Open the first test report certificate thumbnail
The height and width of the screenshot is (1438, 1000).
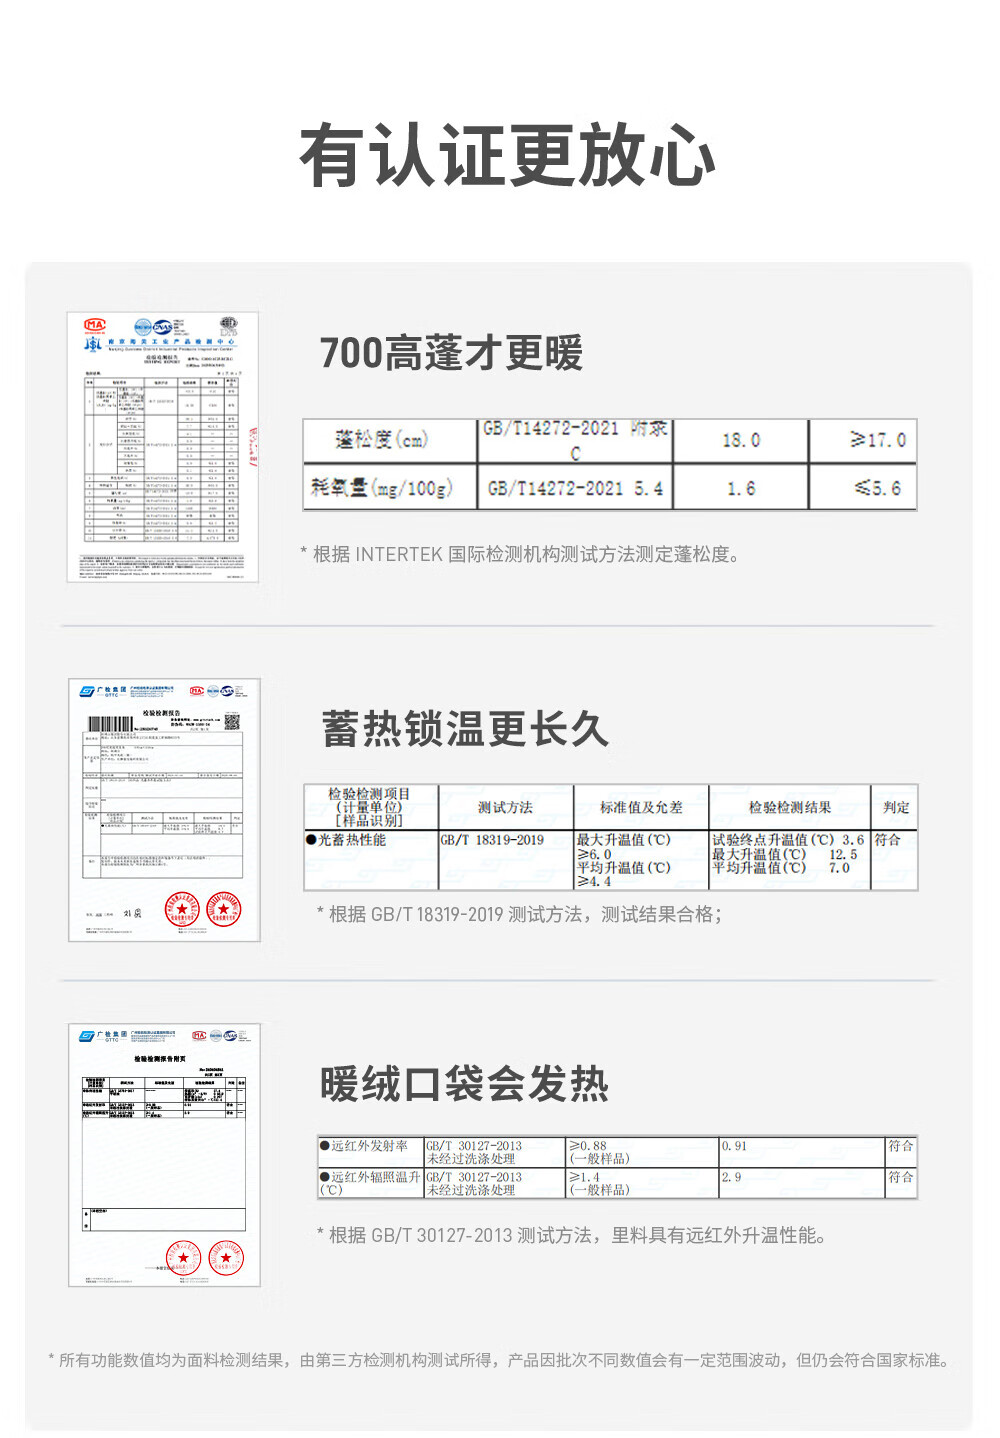(x=162, y=446)
